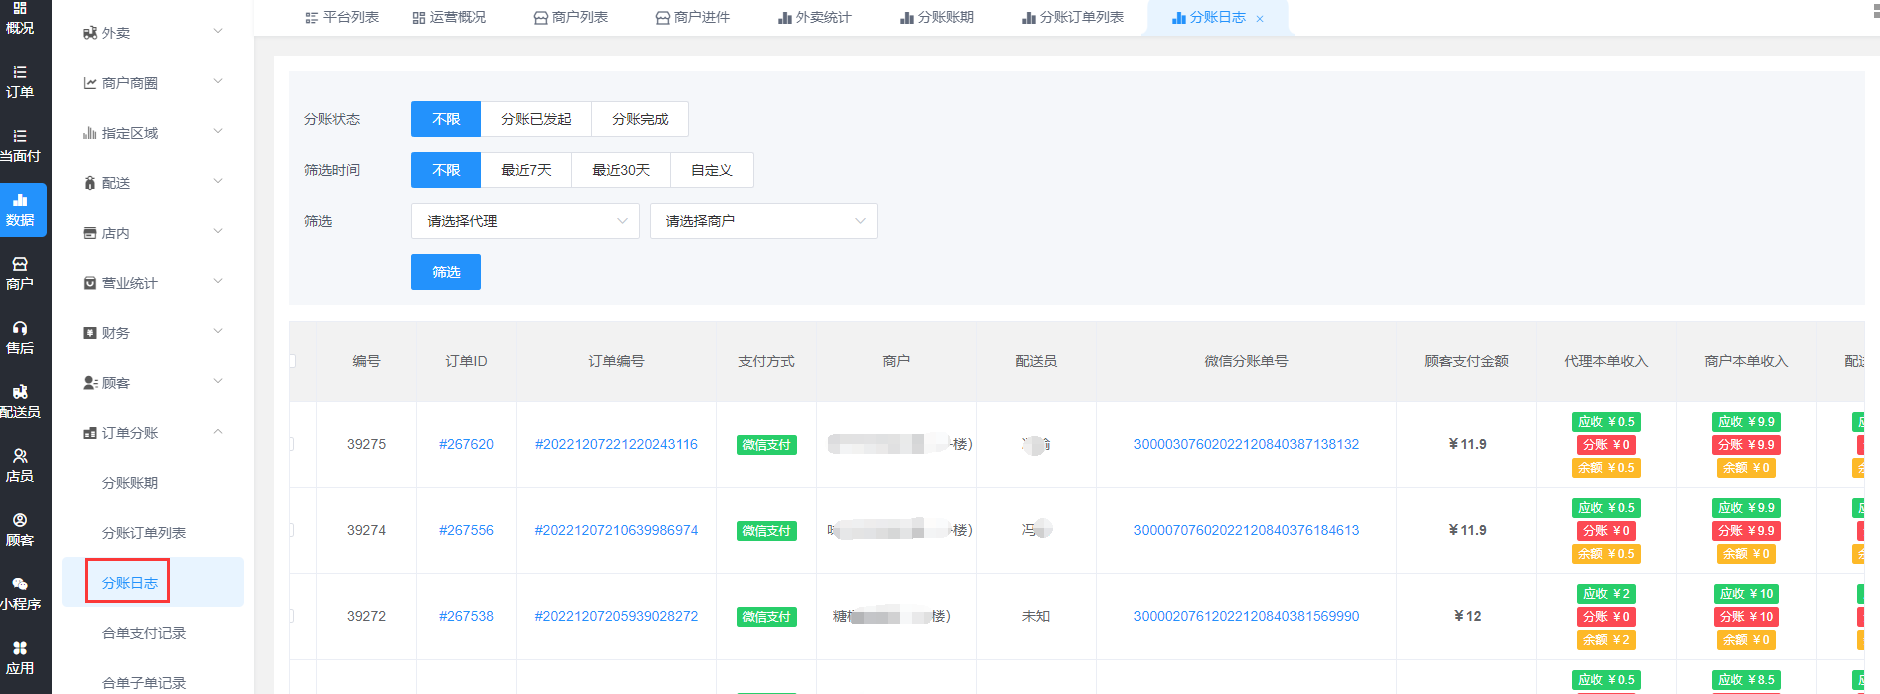Click the 店内 menu icon

pos(90,233)
